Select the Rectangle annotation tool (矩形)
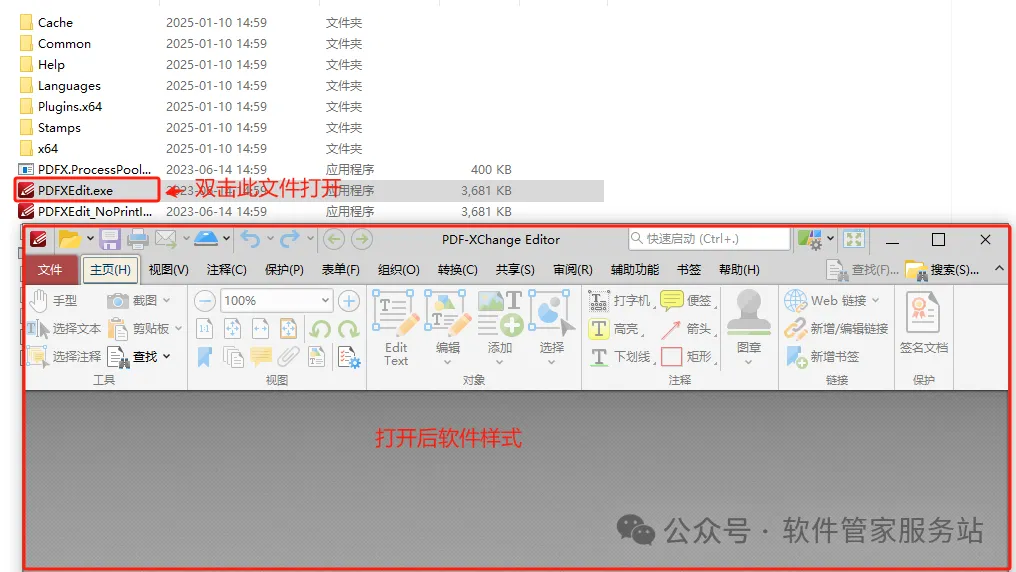Viewport: 1016px width, 572px height. tap(687, 357)
